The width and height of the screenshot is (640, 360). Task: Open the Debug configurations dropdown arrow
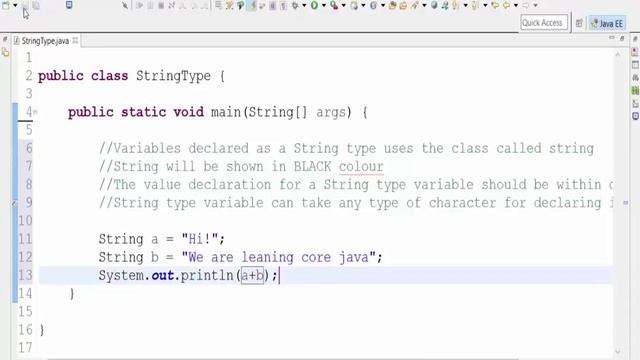pyautogui.click(x=304, y=5)
